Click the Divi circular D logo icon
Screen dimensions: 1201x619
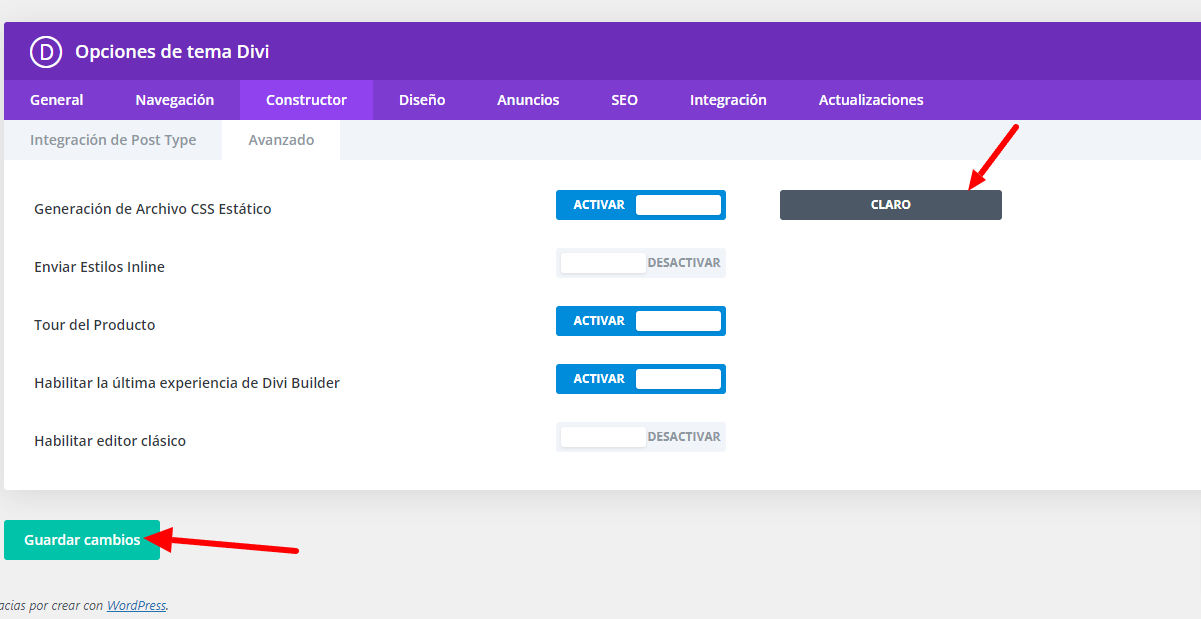tap(46, 51)
